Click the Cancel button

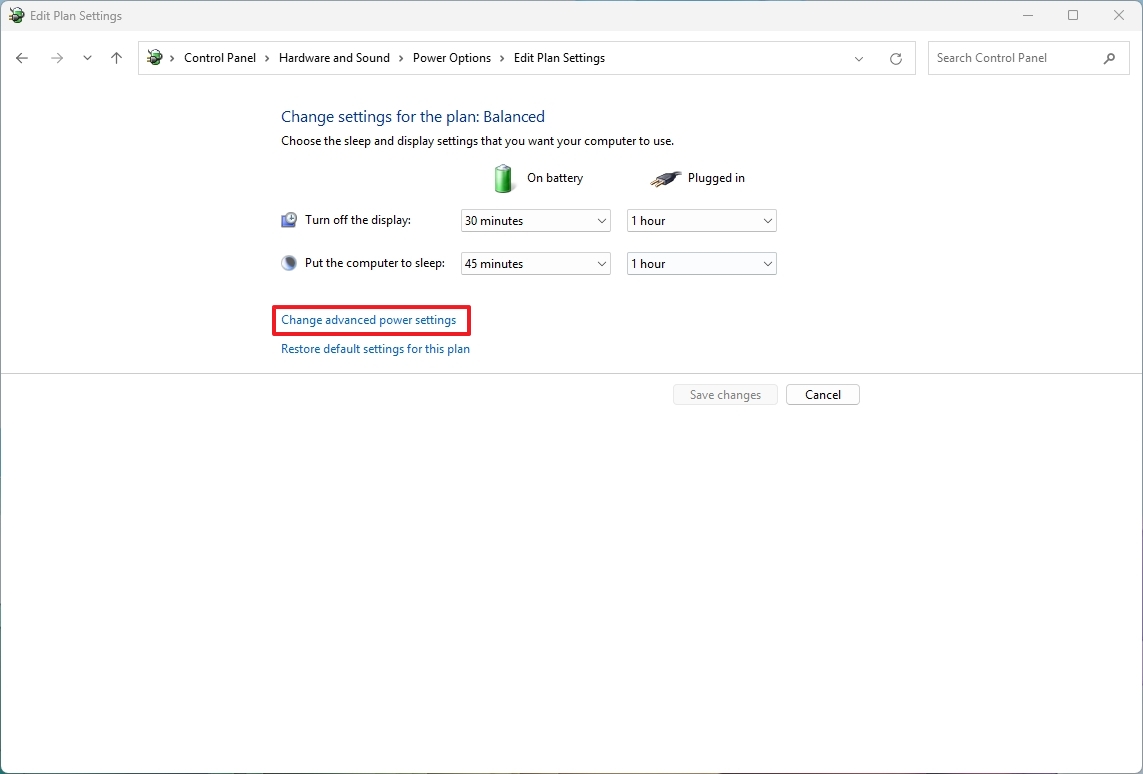point(823,395)
